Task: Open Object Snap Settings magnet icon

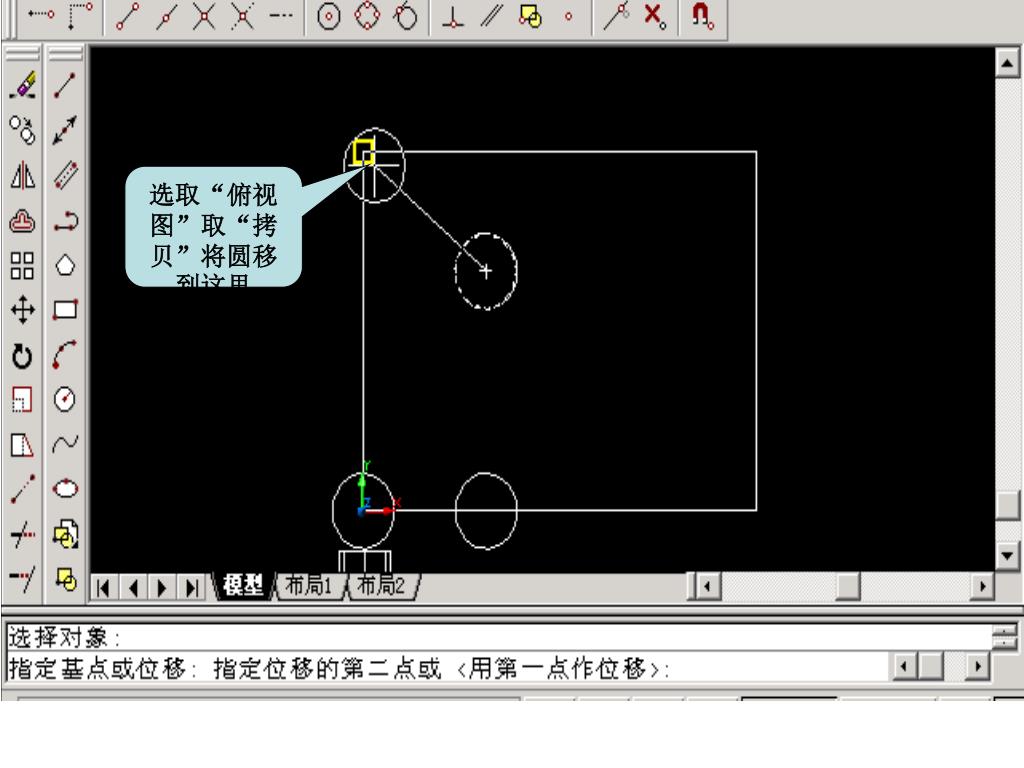Action: [x=702, y=16]
